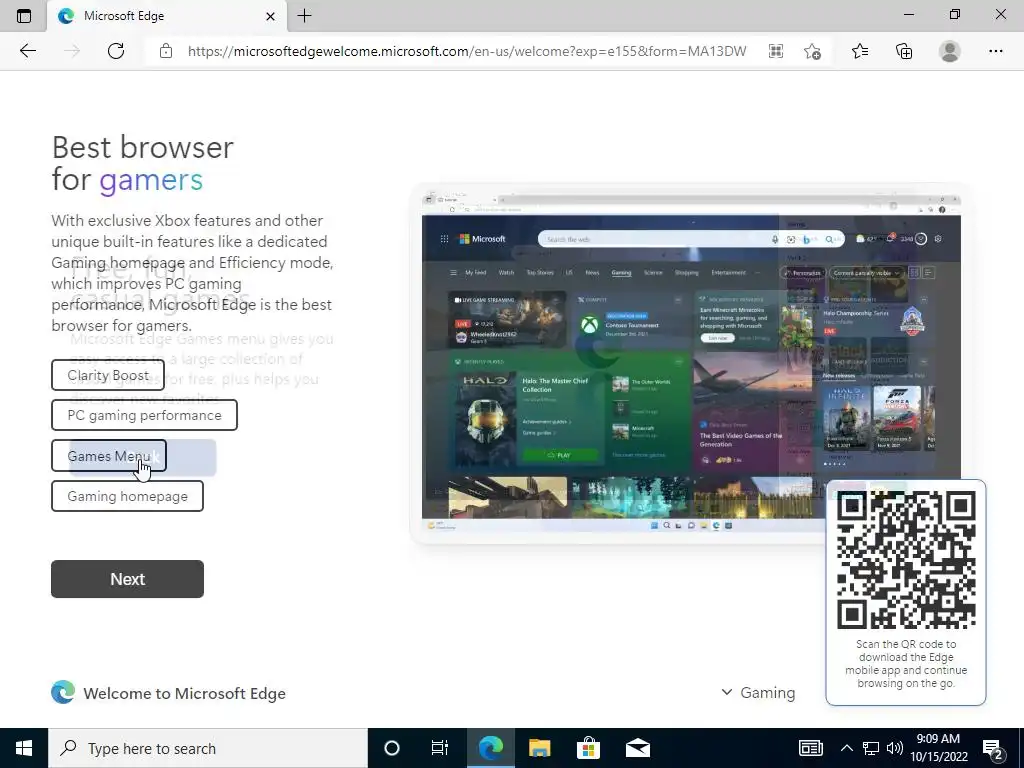Image resolution: width=1024 pixels, height=768 pixels.
Task: Open the Windows Start menu
Action: pyautogui.click(x=24, y=748)
